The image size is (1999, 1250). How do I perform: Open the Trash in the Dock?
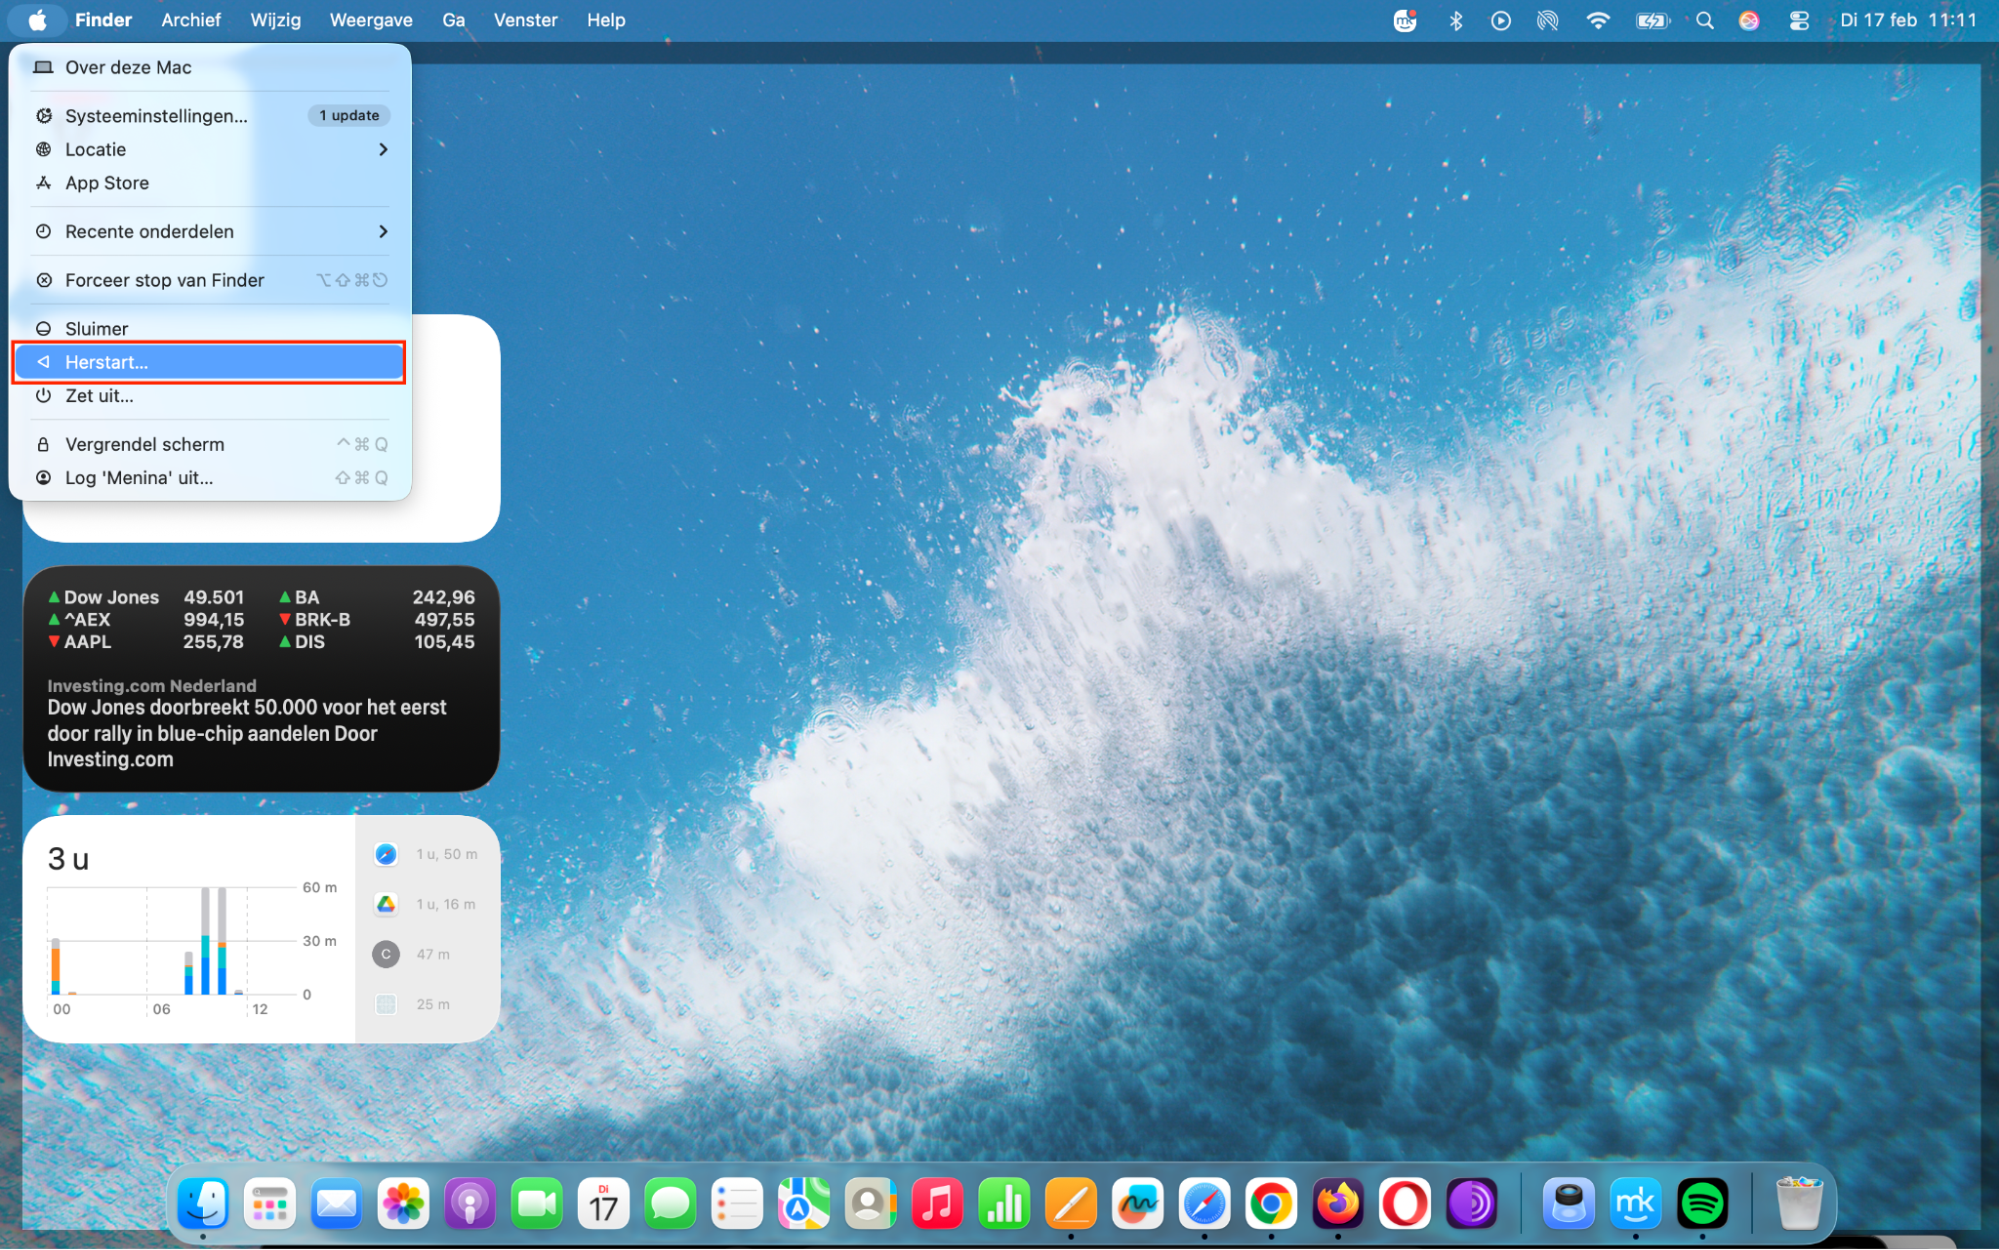pos(1800,1203)
